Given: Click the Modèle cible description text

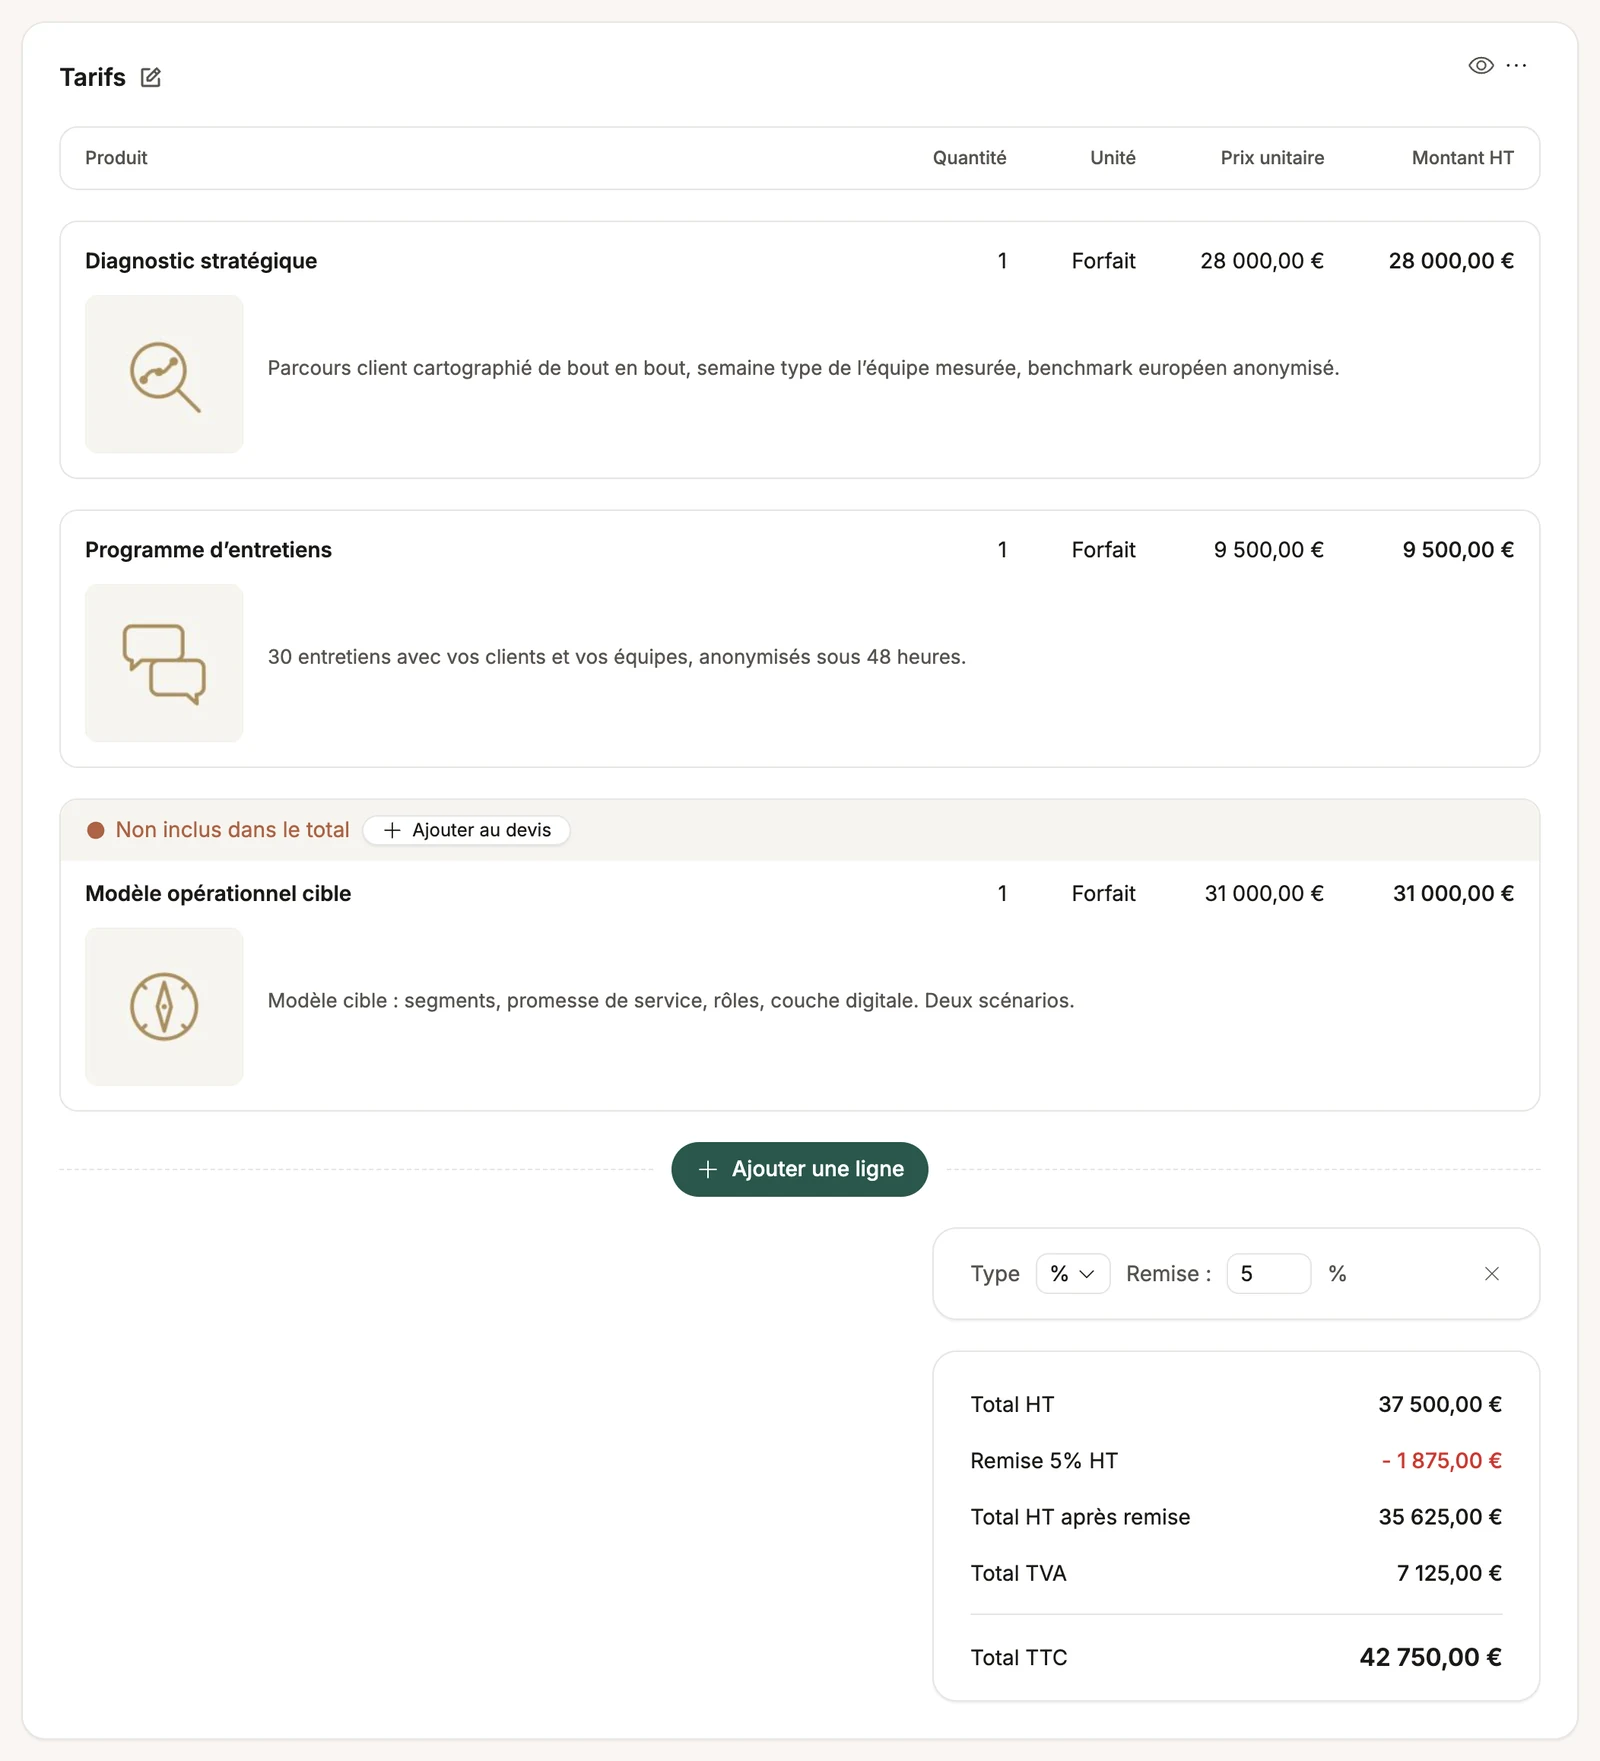Looking at the screenshot, I should point(671,1001).
